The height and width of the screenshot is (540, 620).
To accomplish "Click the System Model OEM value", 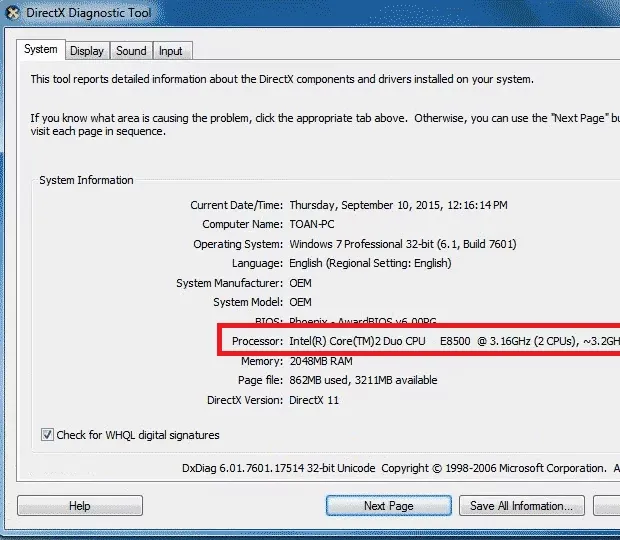I will tap(300, 302).
